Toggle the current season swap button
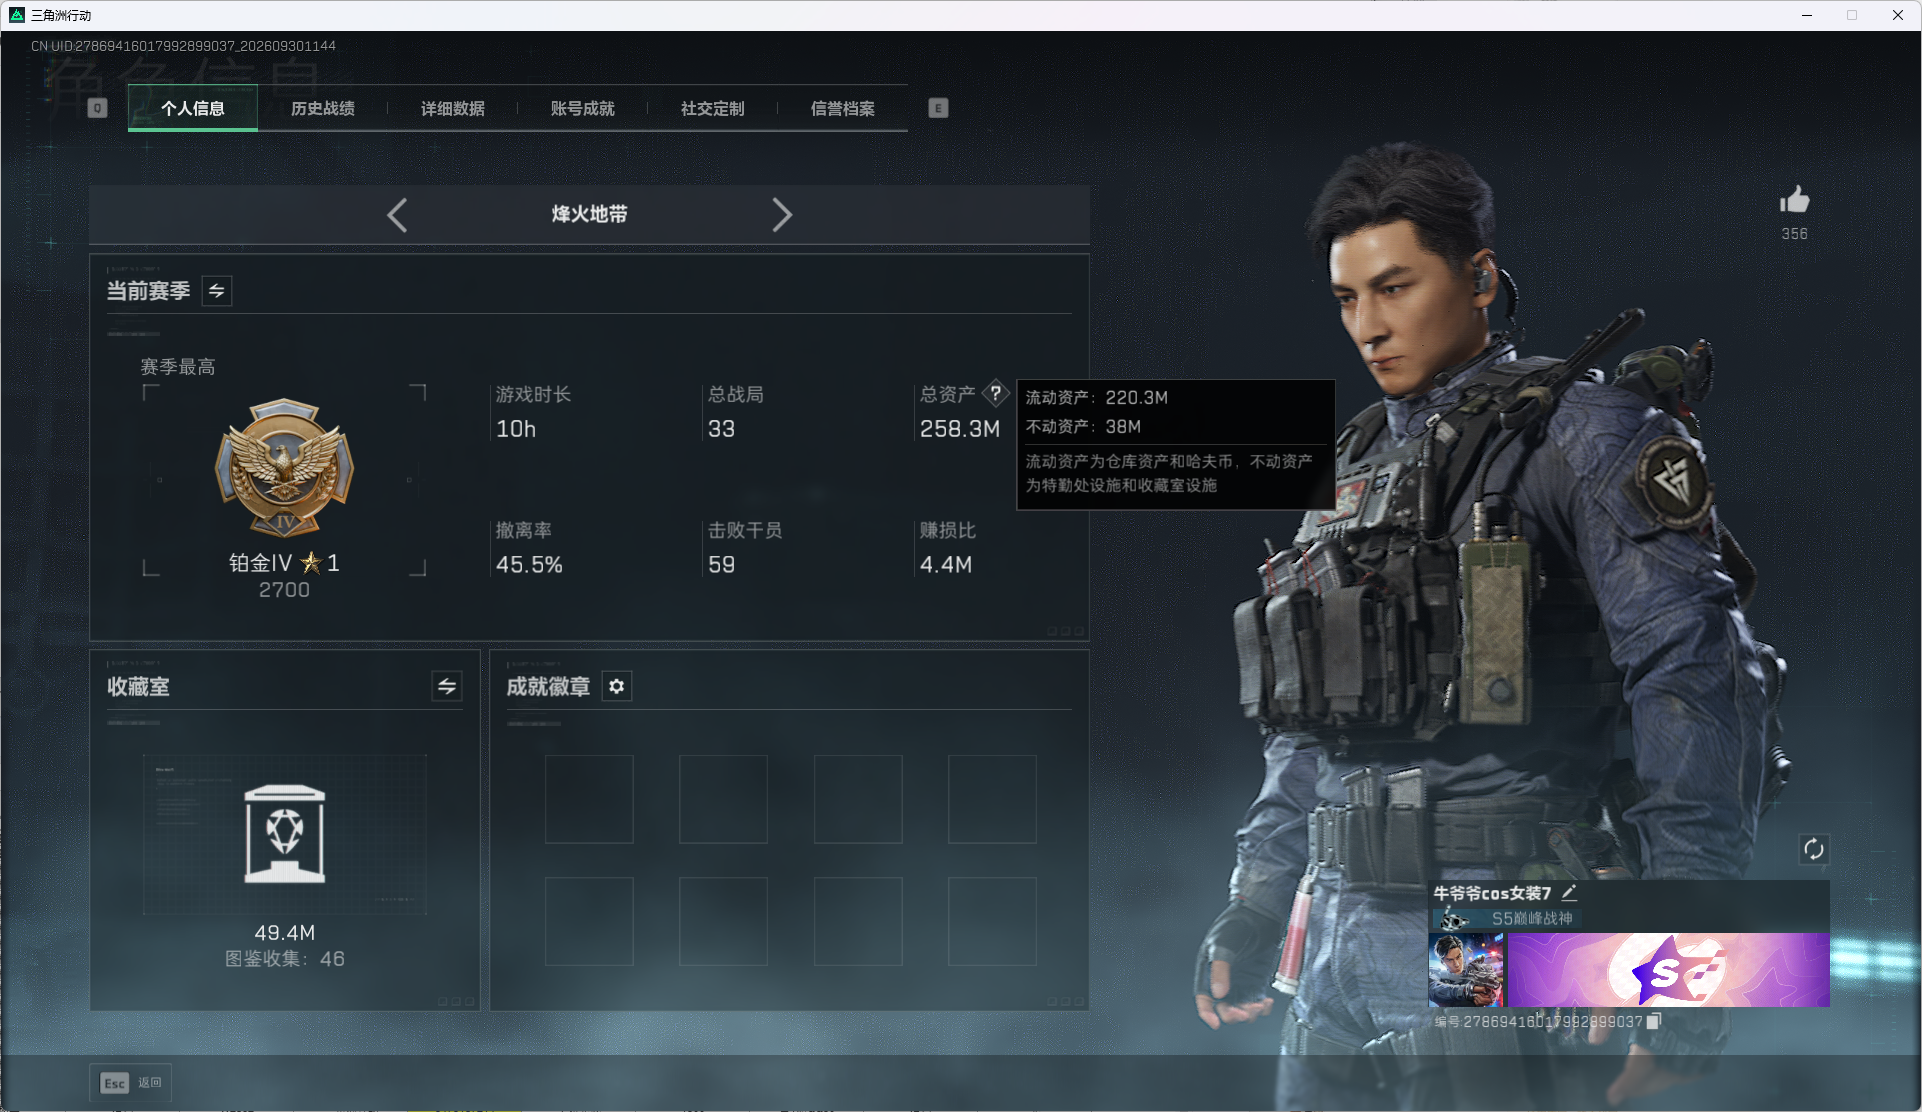The image size is (1922, 1112). click(217, 291)
